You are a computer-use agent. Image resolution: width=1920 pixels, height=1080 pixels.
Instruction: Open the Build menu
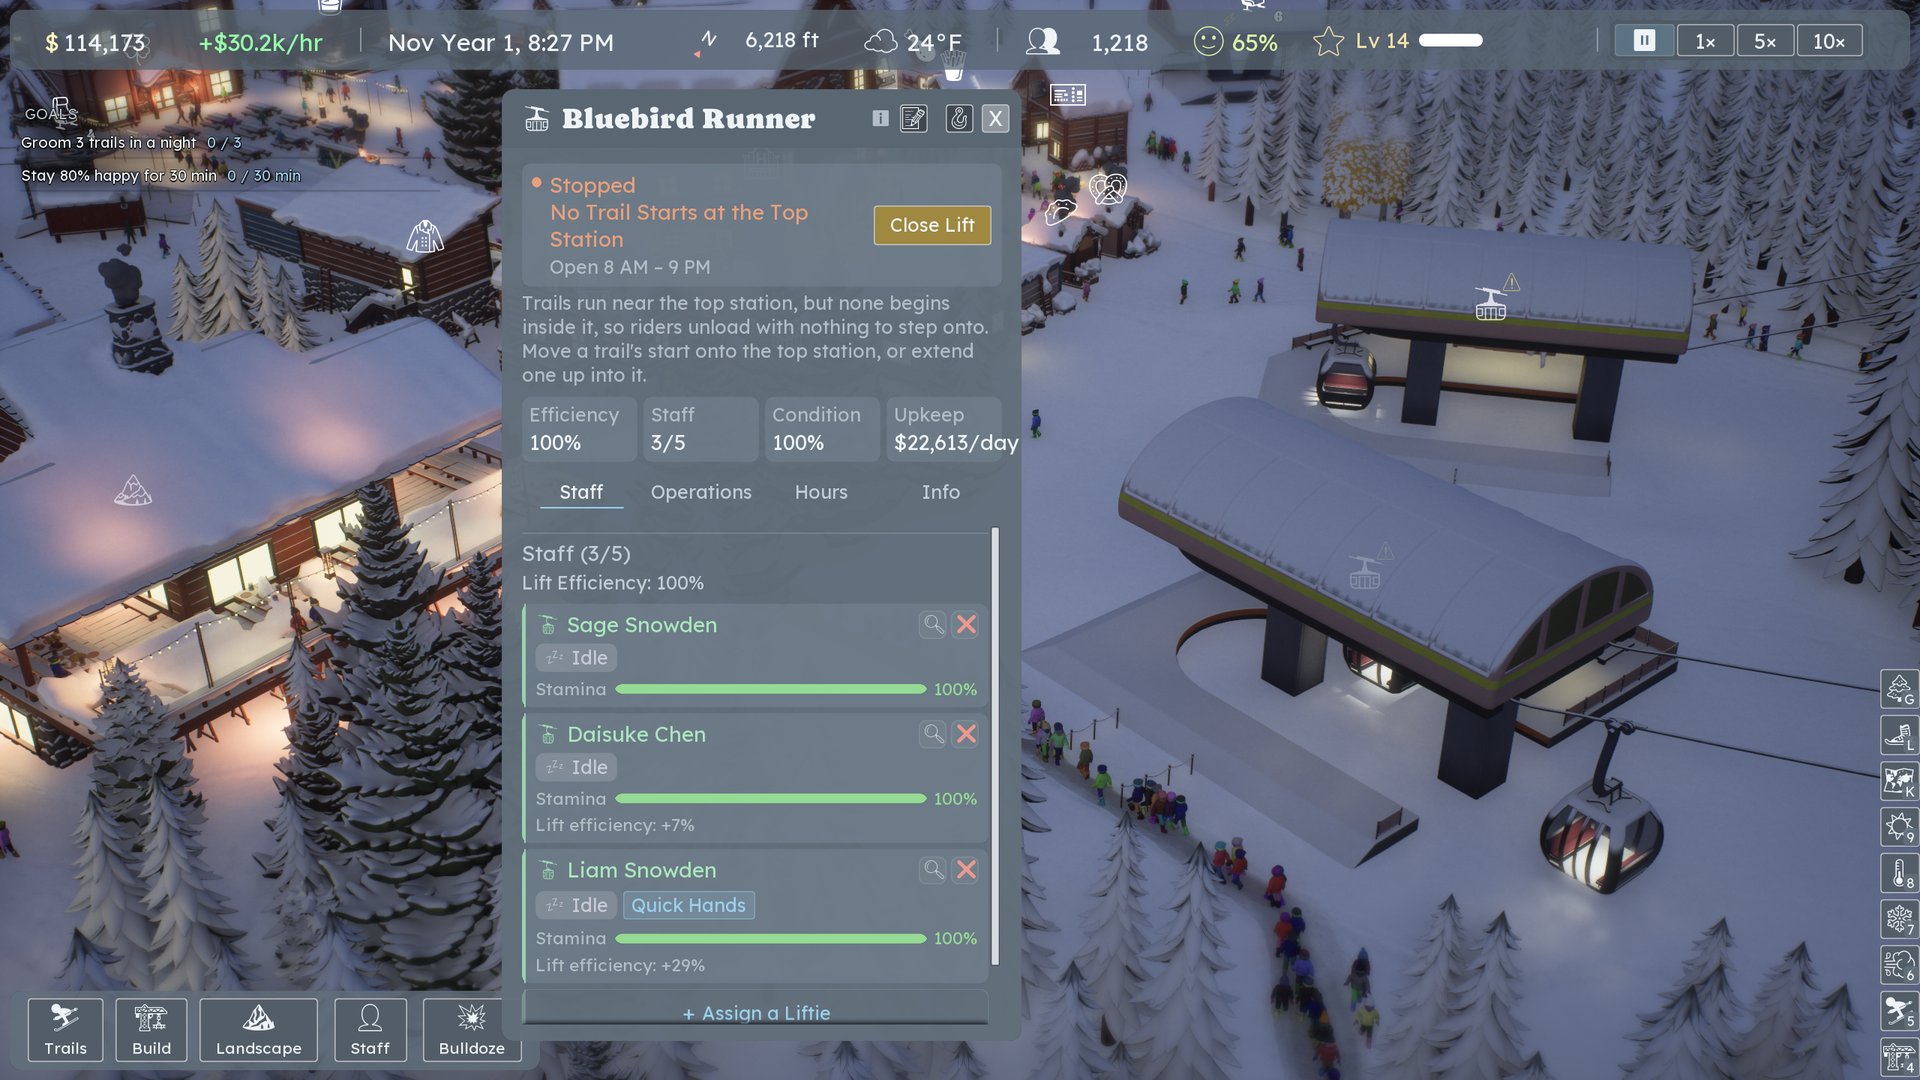[x=151, y=1029]
